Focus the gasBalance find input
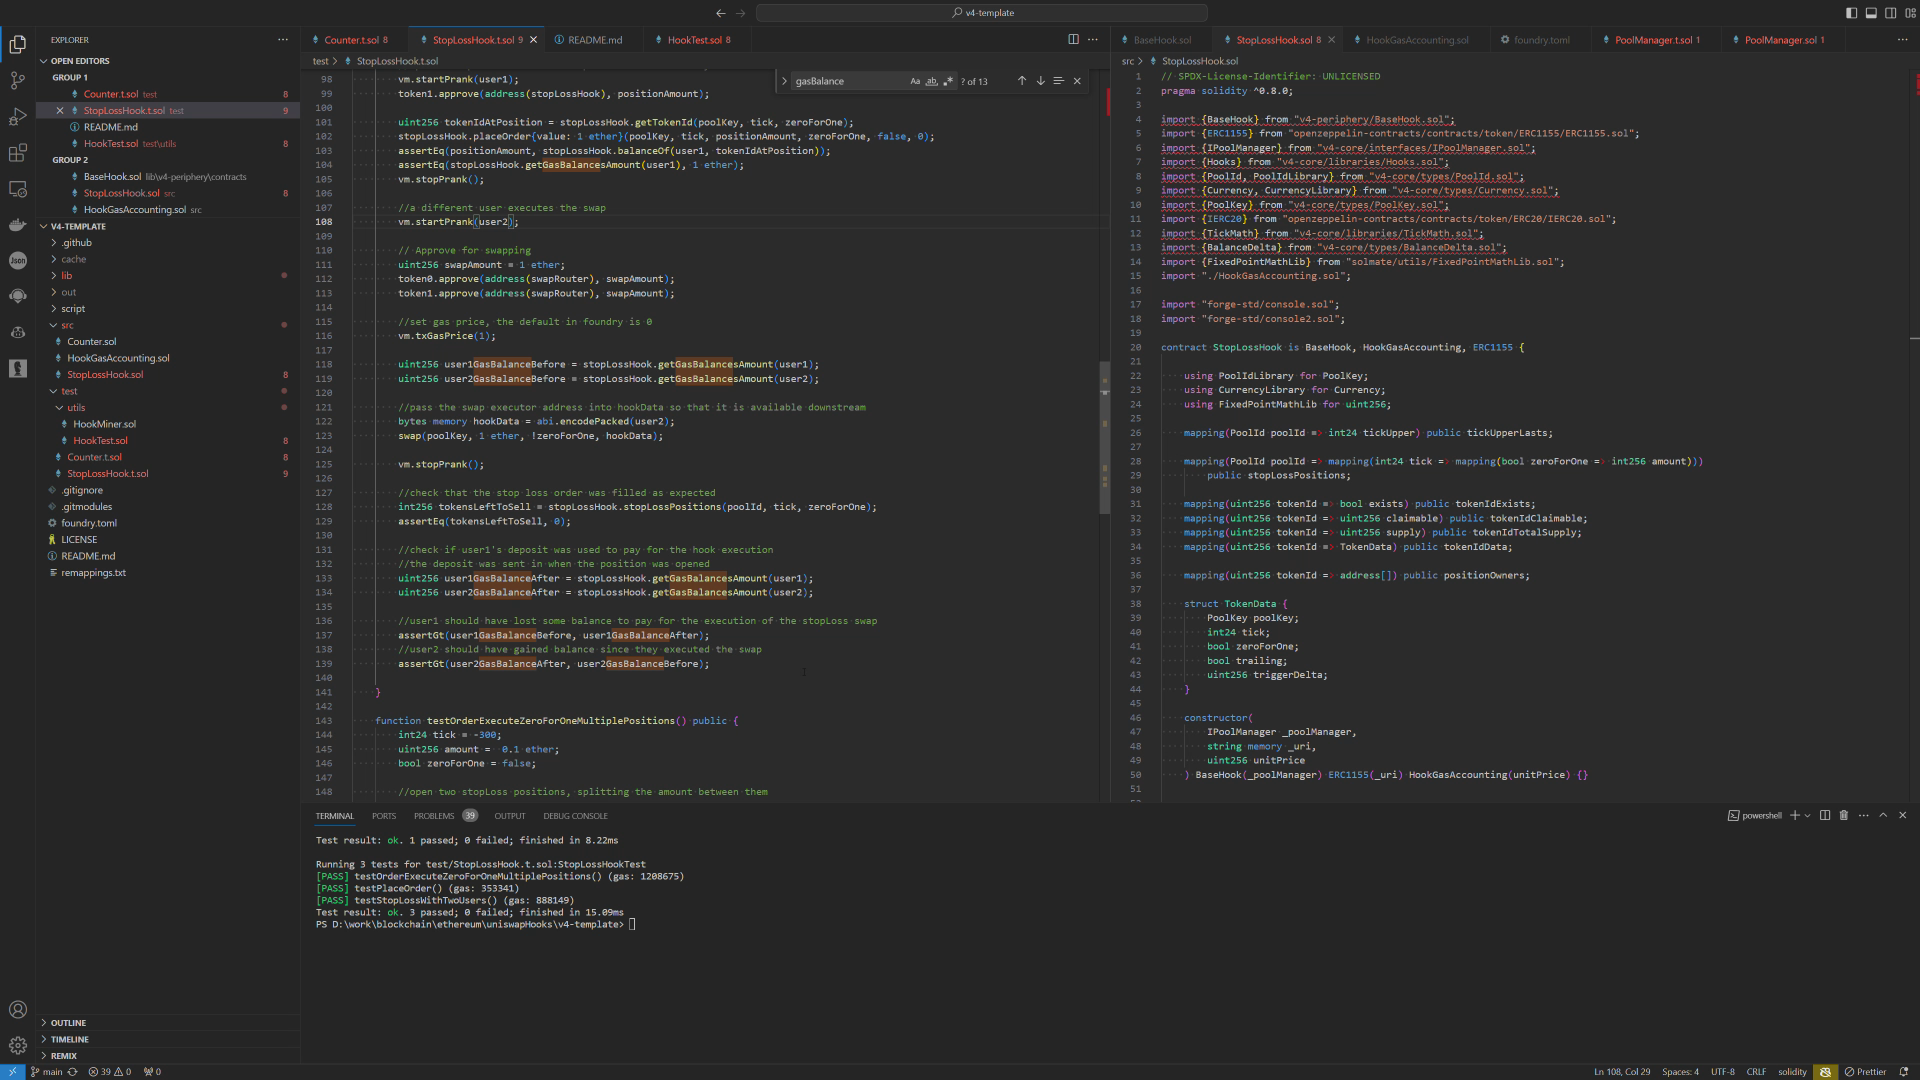The width and height of the screenshot is (1920, 1080). [x=850, y=81]
